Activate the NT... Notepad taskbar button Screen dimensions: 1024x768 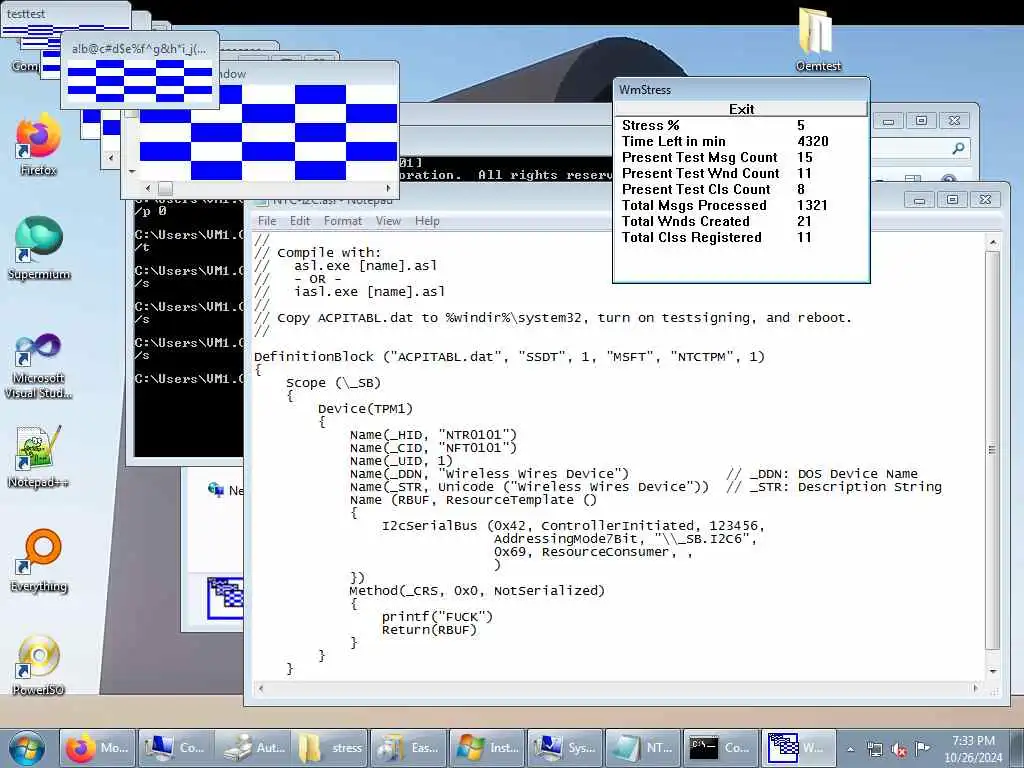point(643,748)
